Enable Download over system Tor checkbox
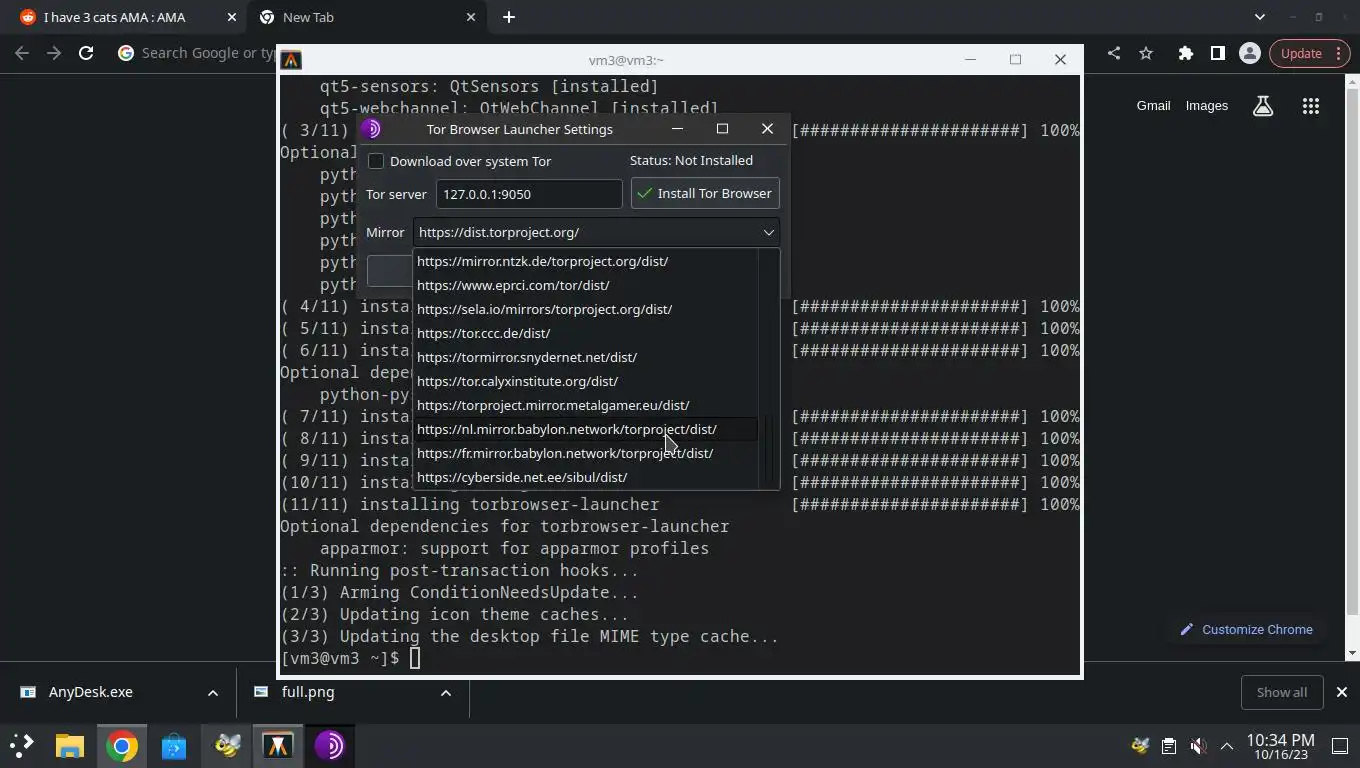Screen dimensions: 1360x768 point(376,161)
